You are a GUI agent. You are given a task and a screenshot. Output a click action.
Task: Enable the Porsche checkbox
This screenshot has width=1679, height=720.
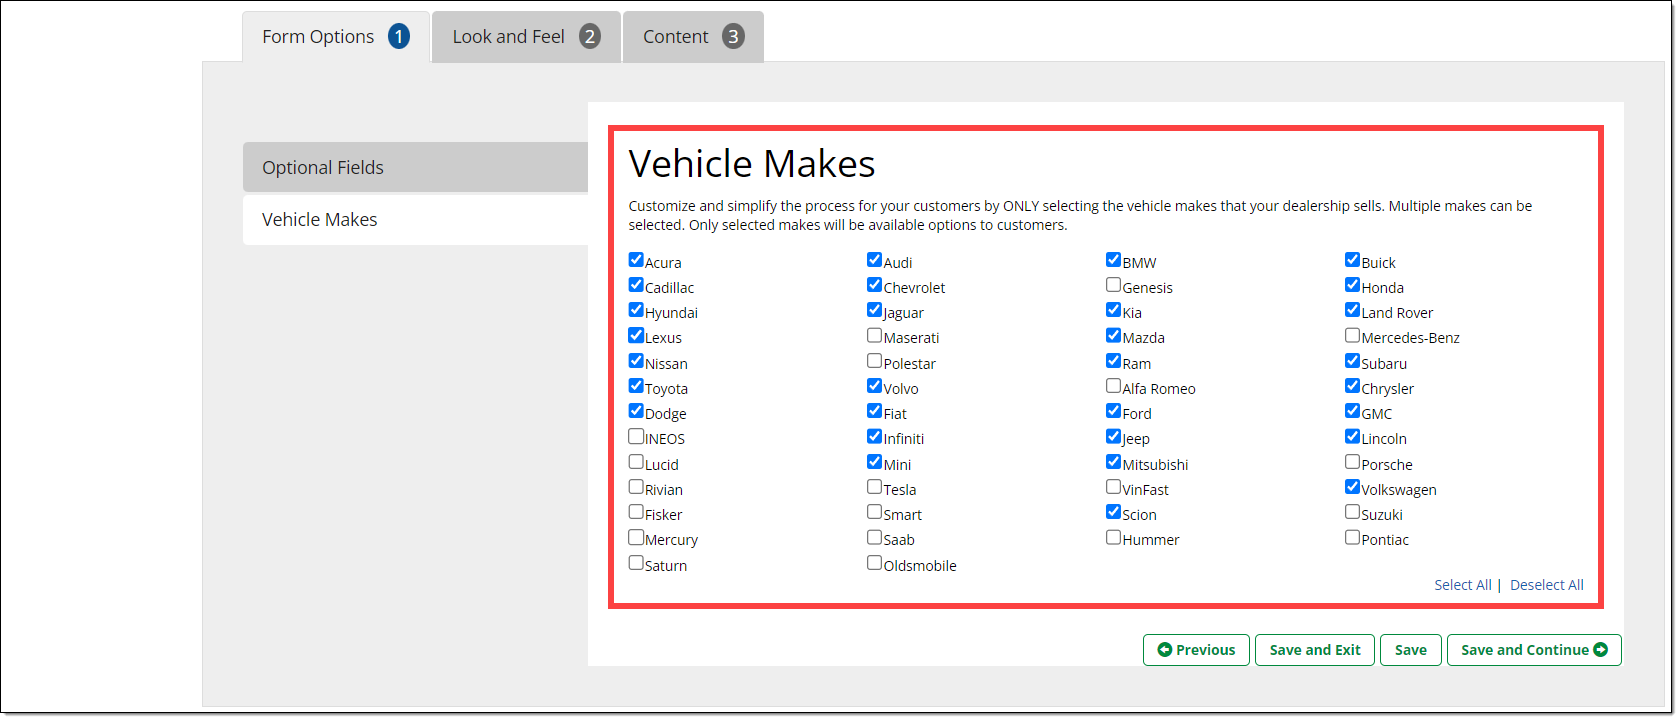tap(1352, 462)
